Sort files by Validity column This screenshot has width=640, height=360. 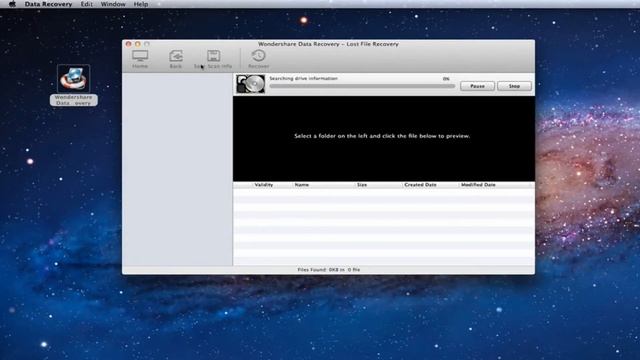(x=264, y=185)
